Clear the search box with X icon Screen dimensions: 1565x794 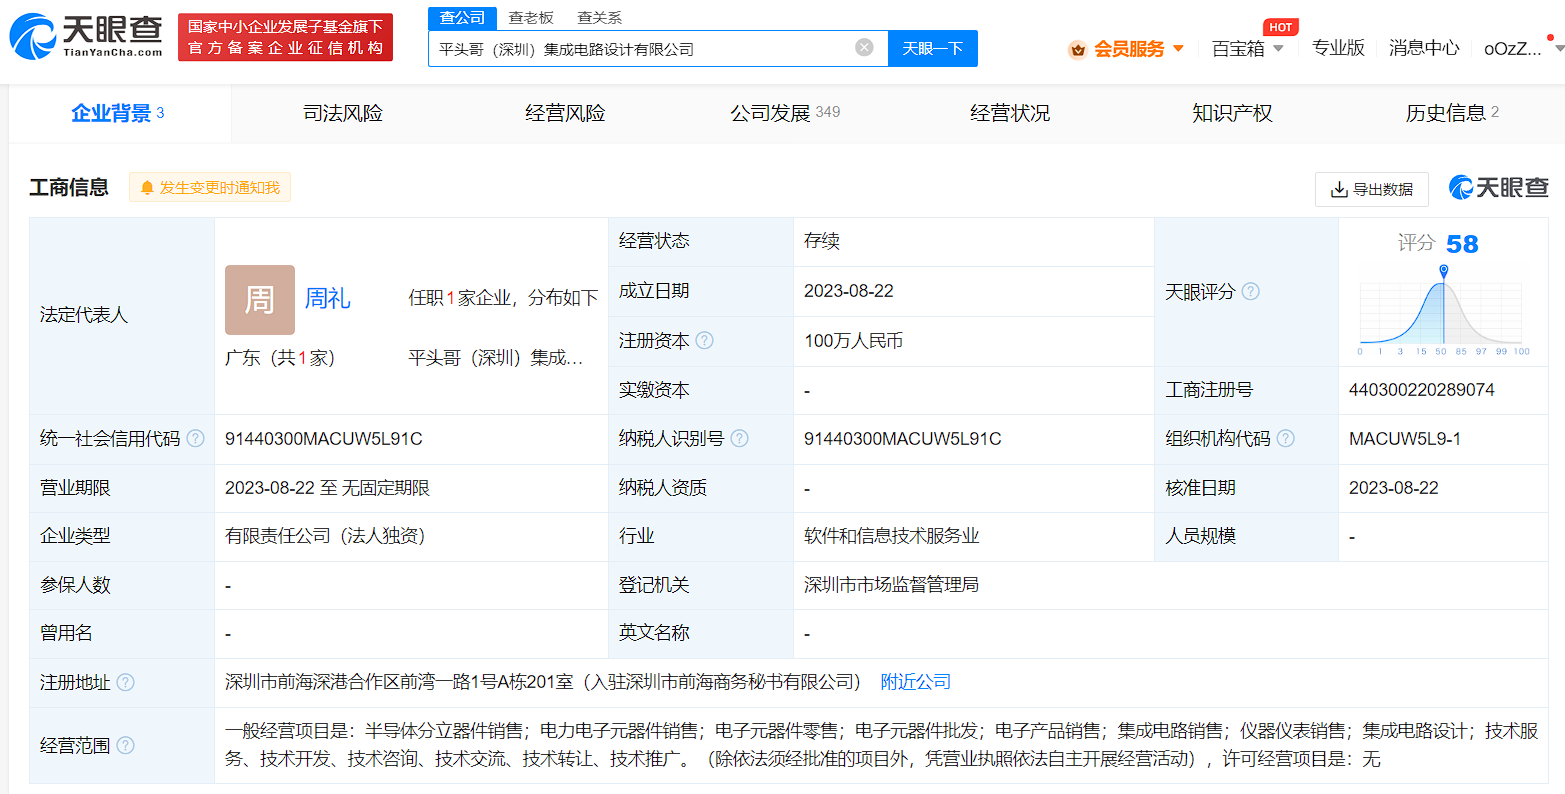(864, 48)
